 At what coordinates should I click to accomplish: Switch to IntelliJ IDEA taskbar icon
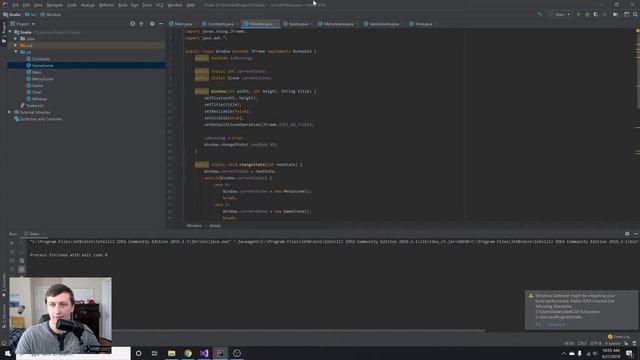220,353
